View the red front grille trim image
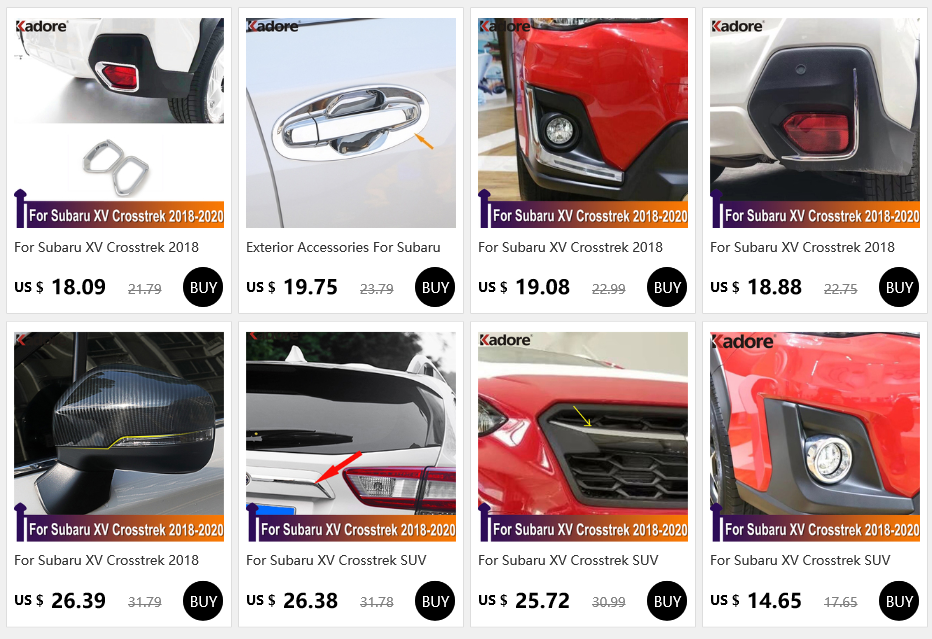932x639 pixels. (582, 436)
